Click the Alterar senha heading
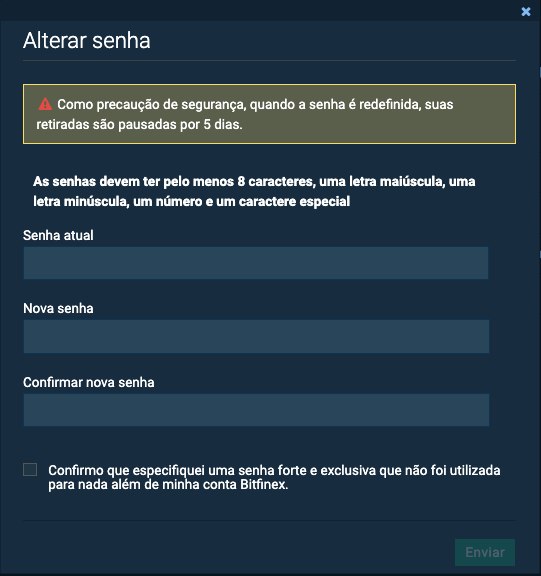Viewport: 541px width, 576px height. [x=87, y=40]
